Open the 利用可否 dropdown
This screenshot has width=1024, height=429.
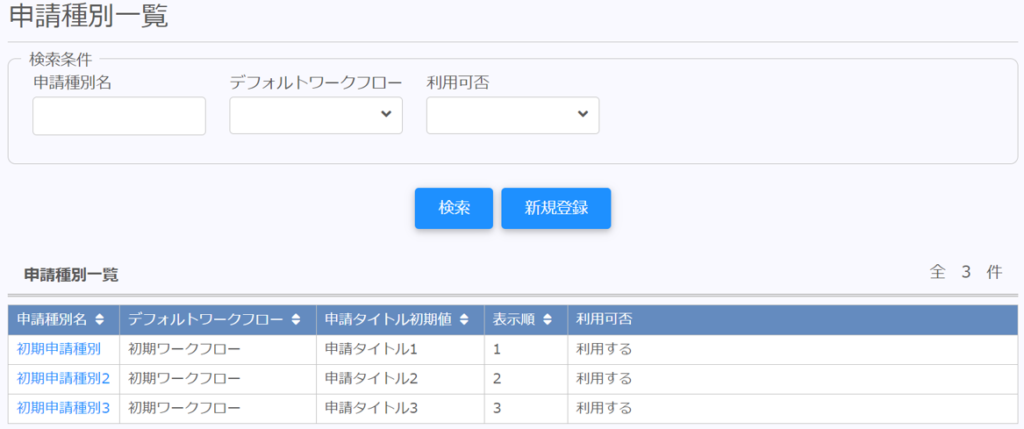[513, 115]
